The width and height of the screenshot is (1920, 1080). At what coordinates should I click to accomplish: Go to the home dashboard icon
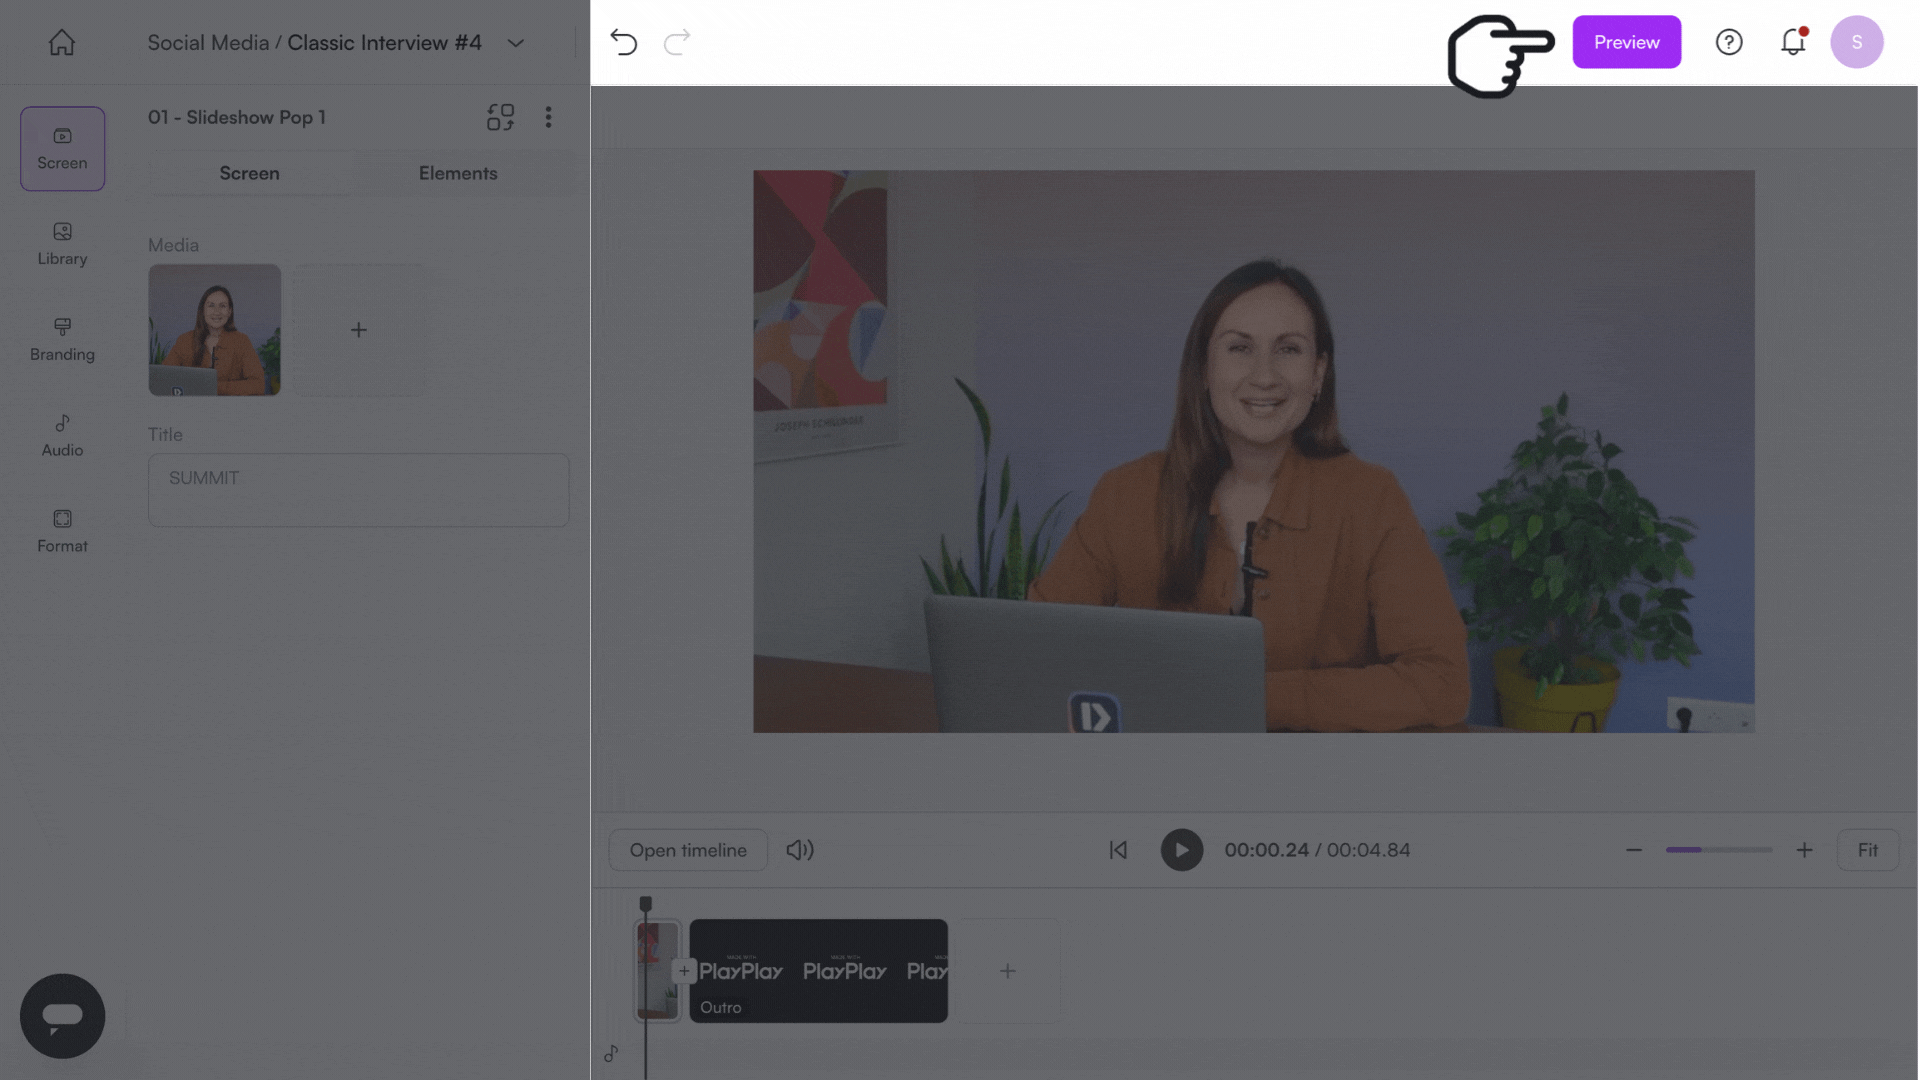point(62,43)
